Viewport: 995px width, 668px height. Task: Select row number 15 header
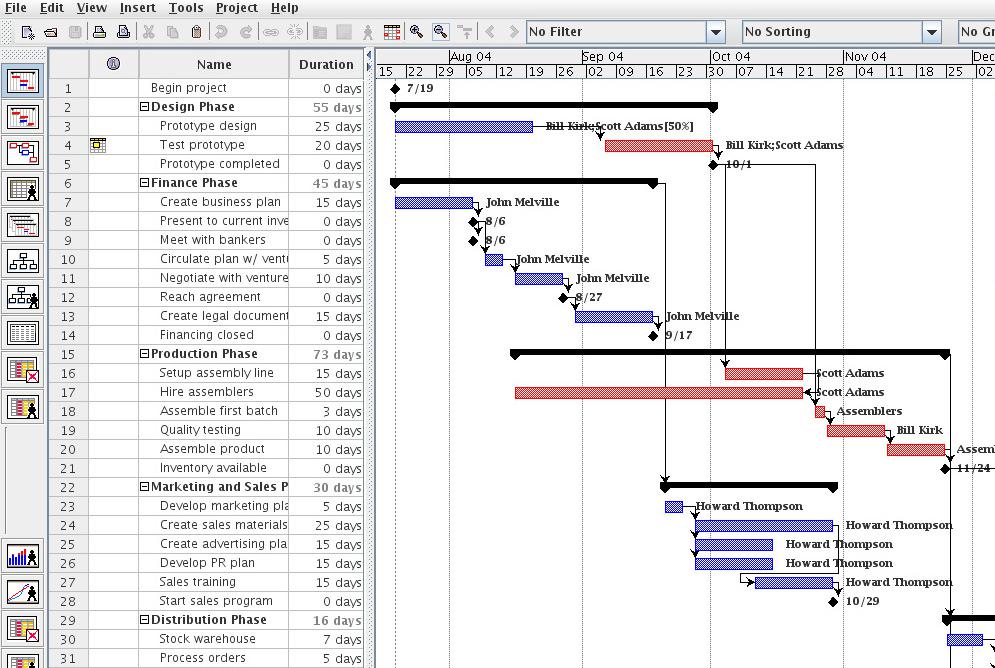(x=68, y=354)
